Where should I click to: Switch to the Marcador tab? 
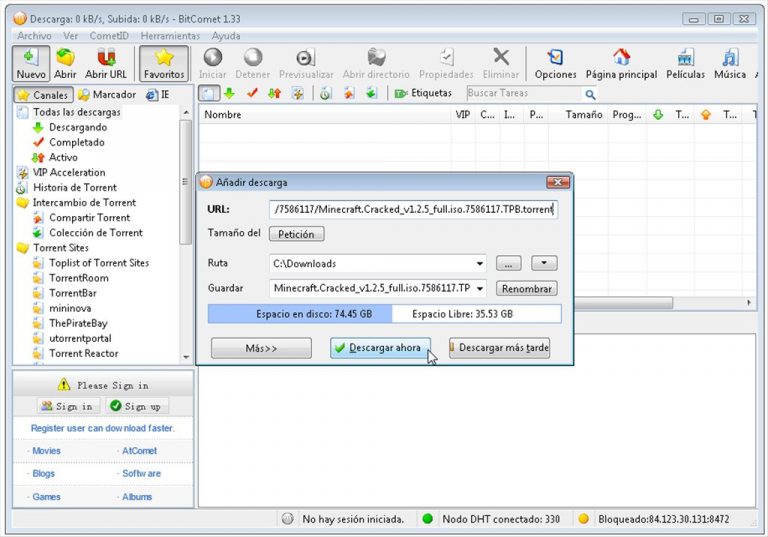[108, 95]
